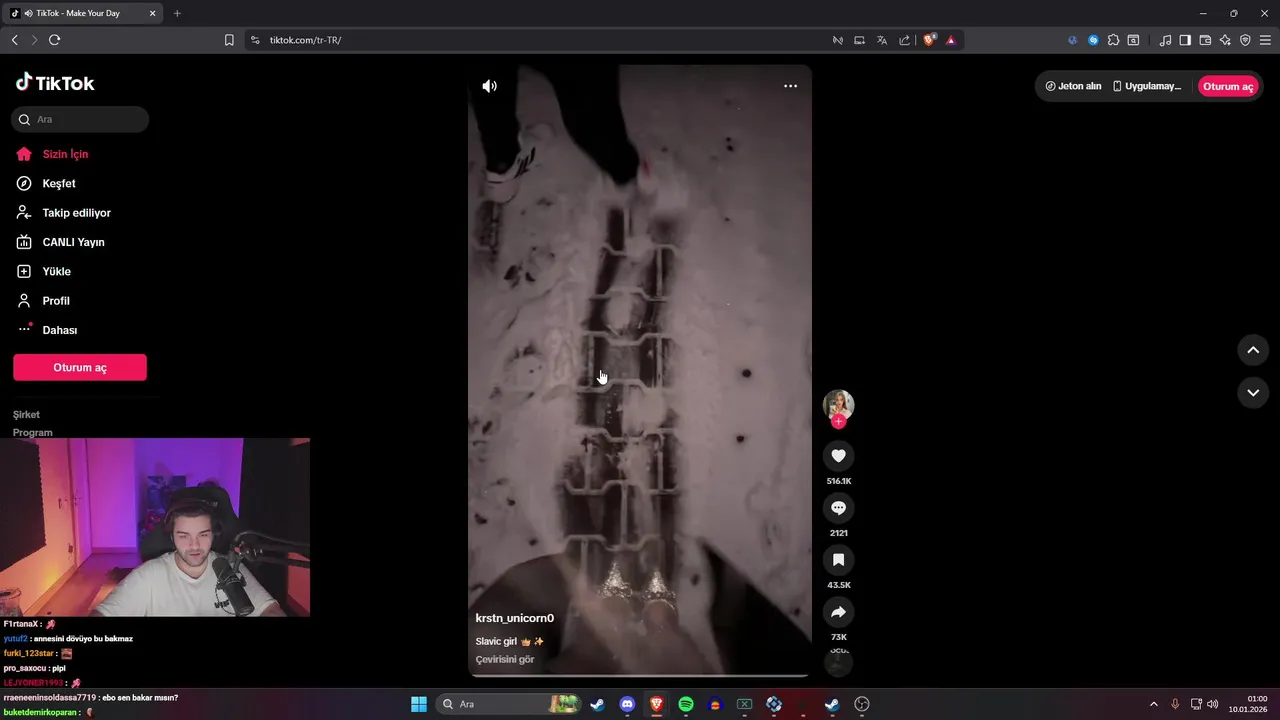Focus the TikTok search field
Image resolution: width=1280 pixels, height=720 pixels.
[80, 119]
